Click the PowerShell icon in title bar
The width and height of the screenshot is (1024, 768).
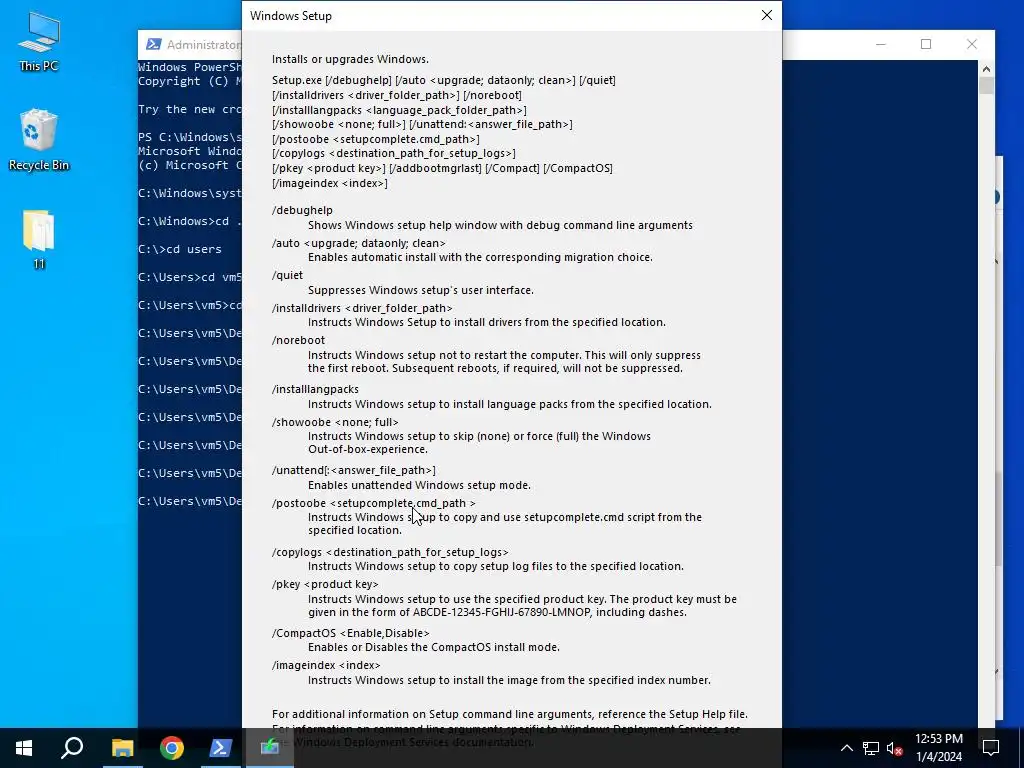[153, 44]
